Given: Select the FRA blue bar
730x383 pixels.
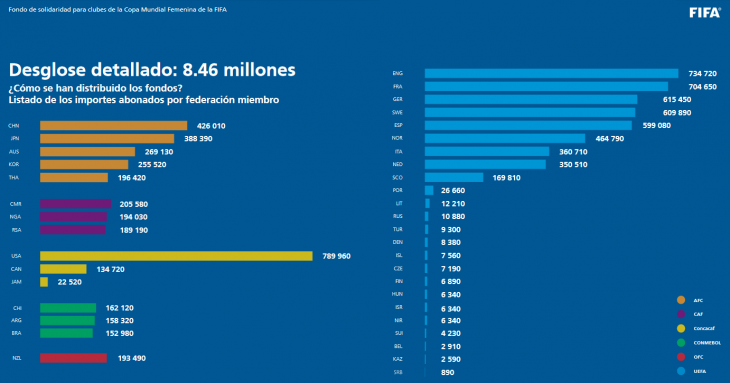Looking at the screenshot, I should pos(546,86).
